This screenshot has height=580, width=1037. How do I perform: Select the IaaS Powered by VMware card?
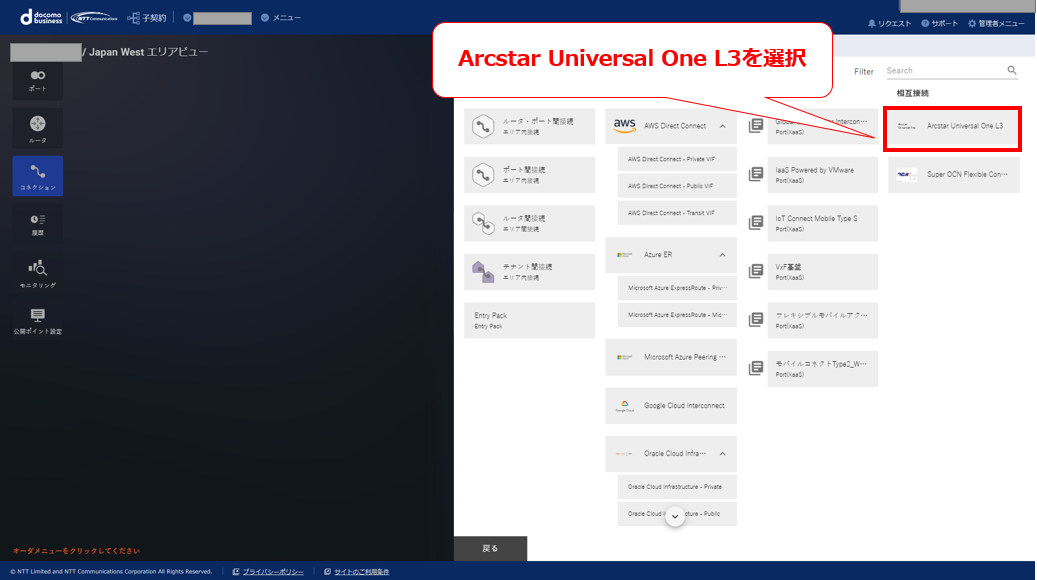[822, 175]
